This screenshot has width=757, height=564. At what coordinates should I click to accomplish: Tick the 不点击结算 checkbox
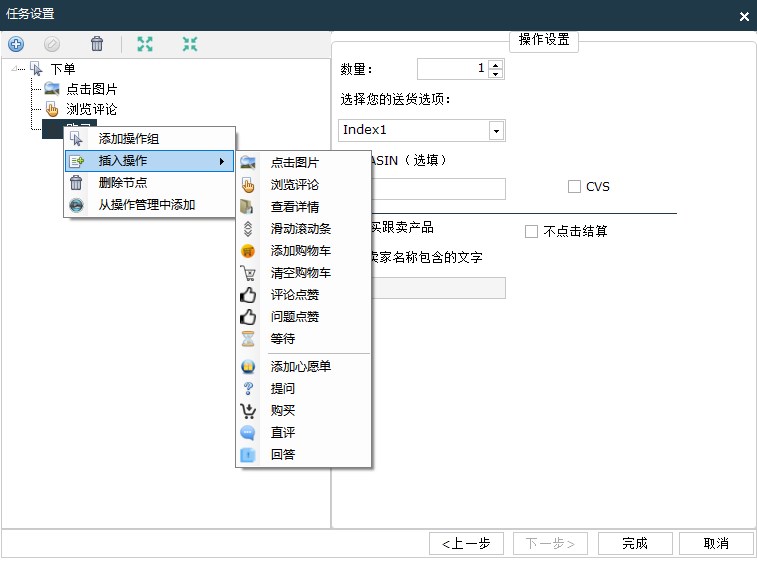(x=531, y=231)
